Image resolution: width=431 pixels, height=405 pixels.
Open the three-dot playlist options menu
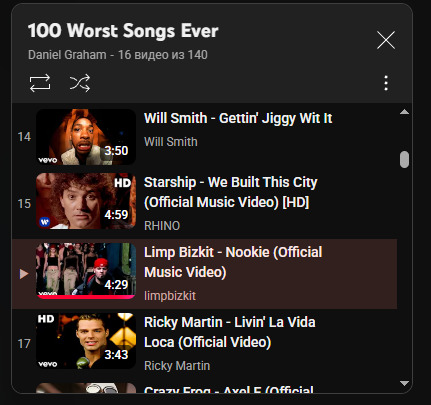click(386, 83)
